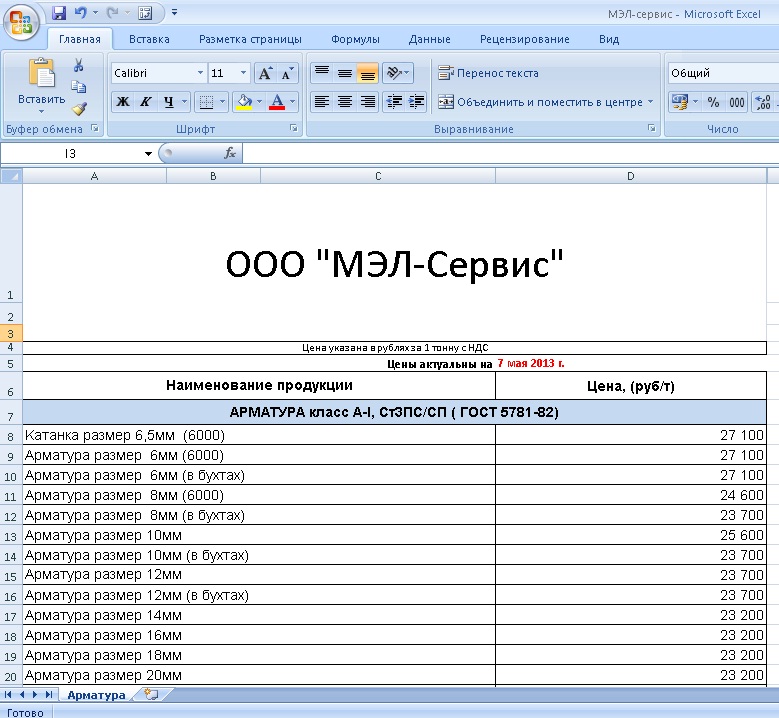Apply red font color
The width and height of the screenshot is (779, 718).
coord(277,102)
